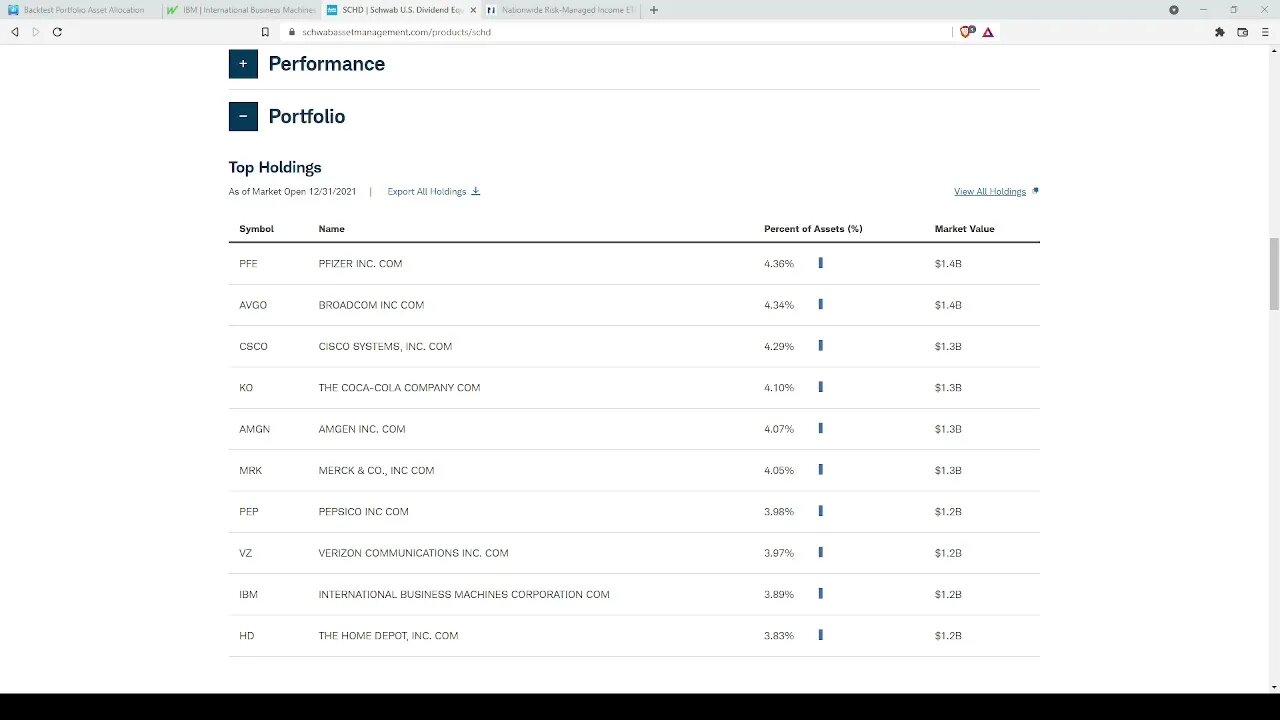1280x720 pixels.
Task: Select the SCHD Schwab U.S. Dividend tab
Action: tap(402, 10)
